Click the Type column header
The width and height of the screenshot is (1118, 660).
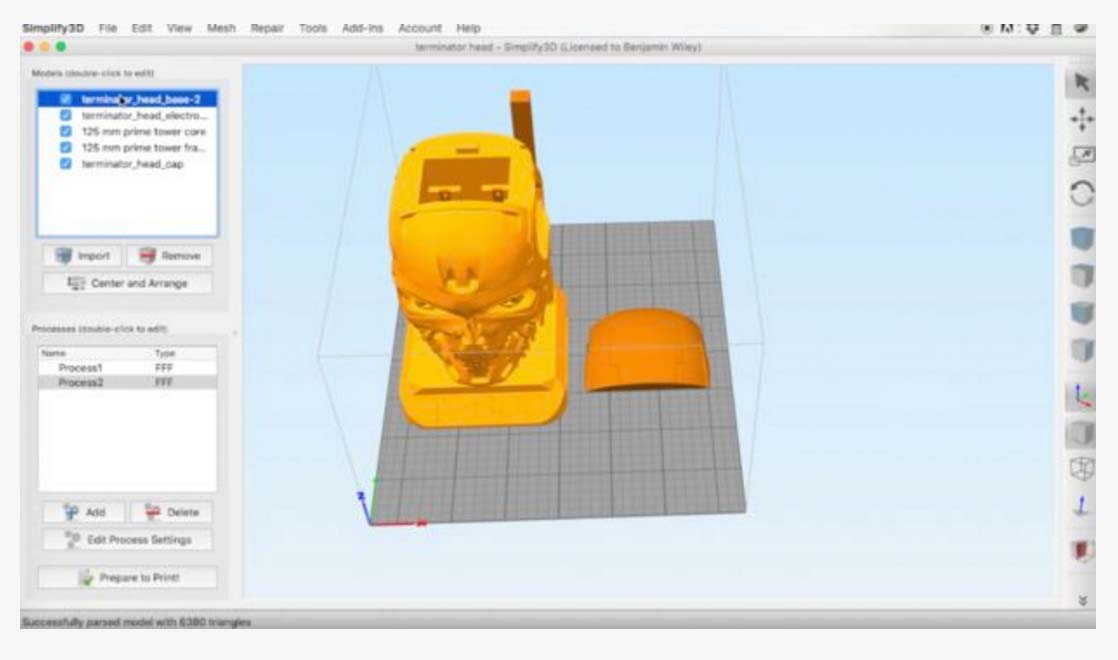pyautogui.click(x=165, y=354)
